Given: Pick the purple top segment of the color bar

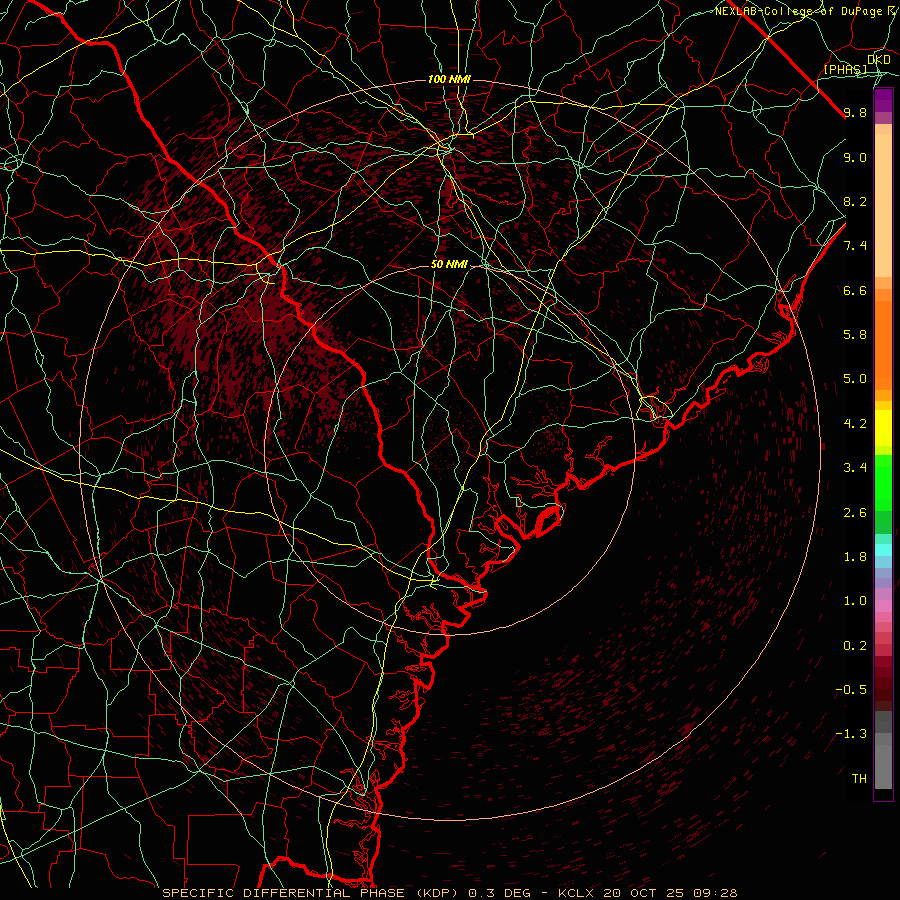Looking at the screenshot, I should pyautogui.click(x=883, y=100).
